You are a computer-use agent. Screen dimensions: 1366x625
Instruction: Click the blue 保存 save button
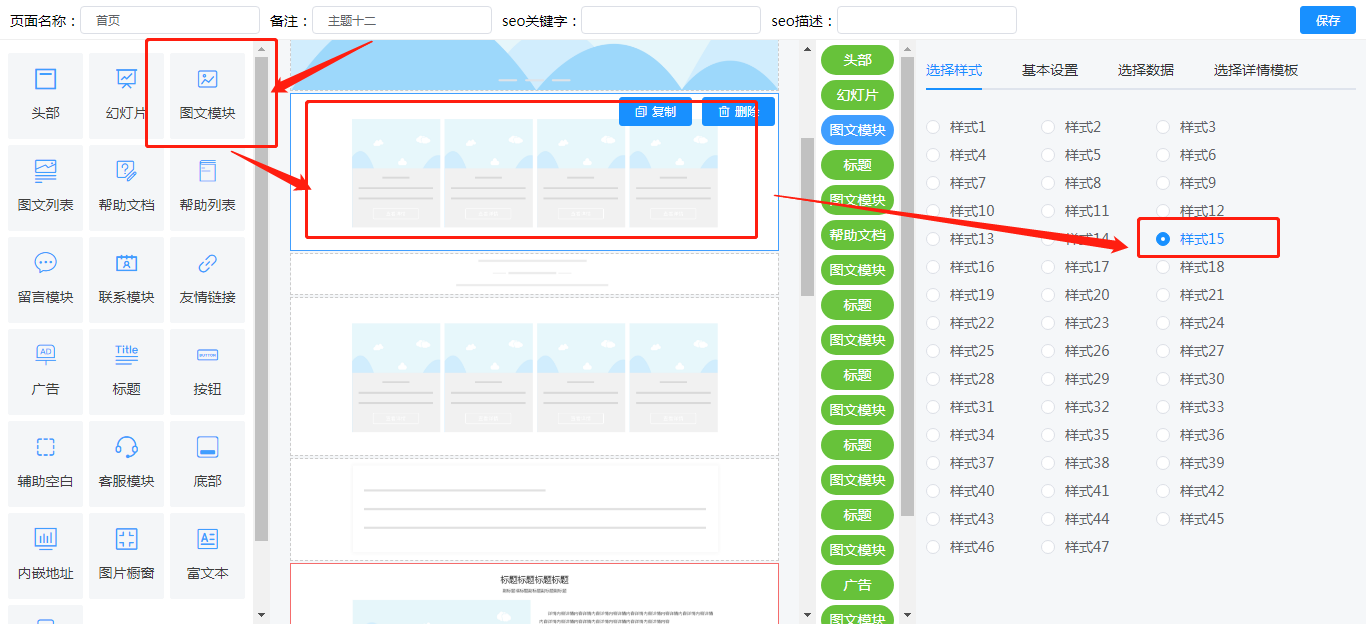tap(1327, 20)
